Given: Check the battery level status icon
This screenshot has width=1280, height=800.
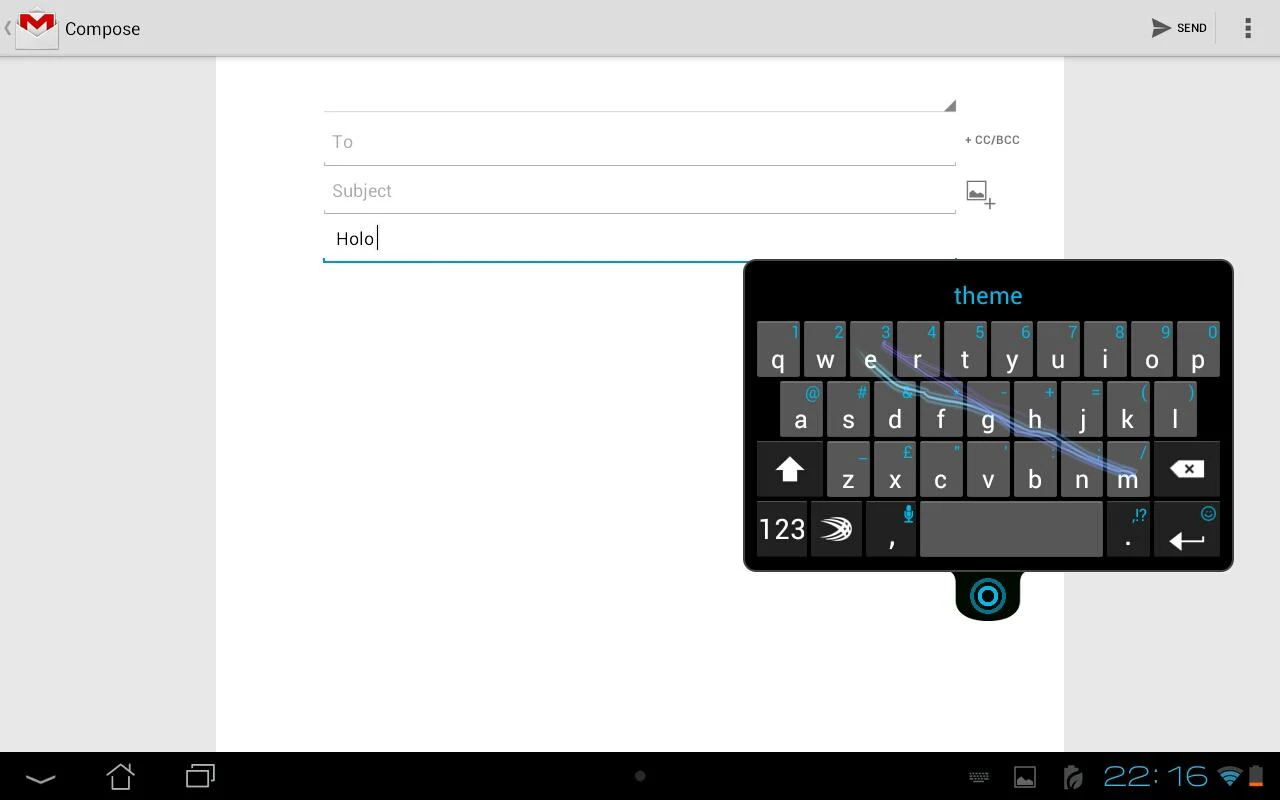Looking at the screenshot, I should [x=1257, y=776].
